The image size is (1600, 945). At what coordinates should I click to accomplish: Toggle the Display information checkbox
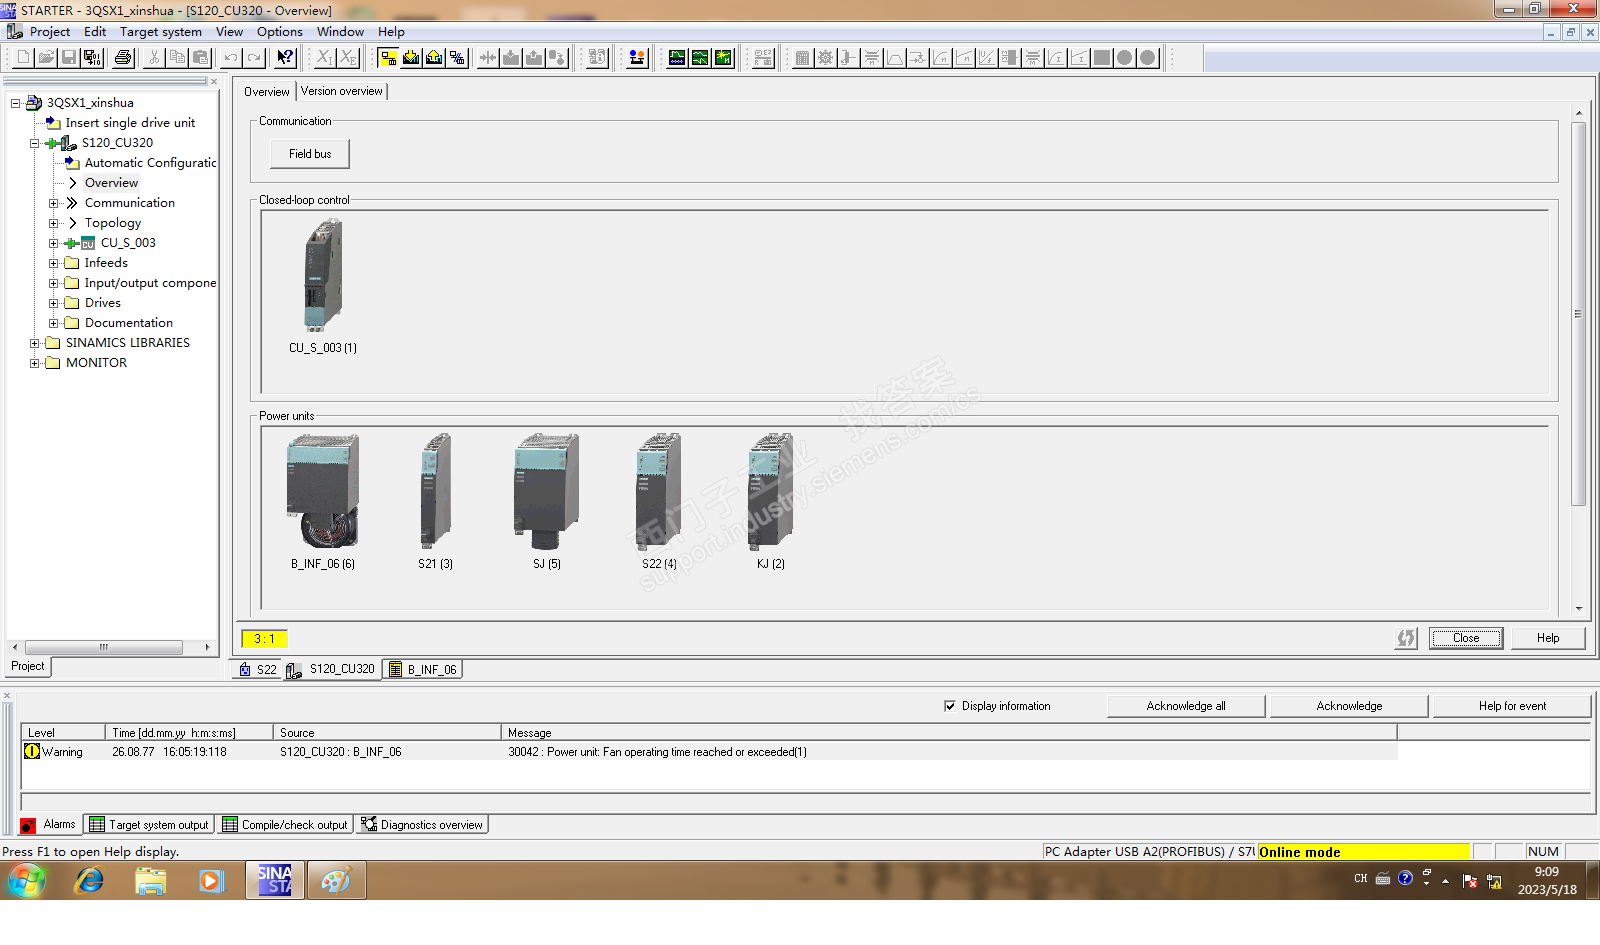point(950,706)
